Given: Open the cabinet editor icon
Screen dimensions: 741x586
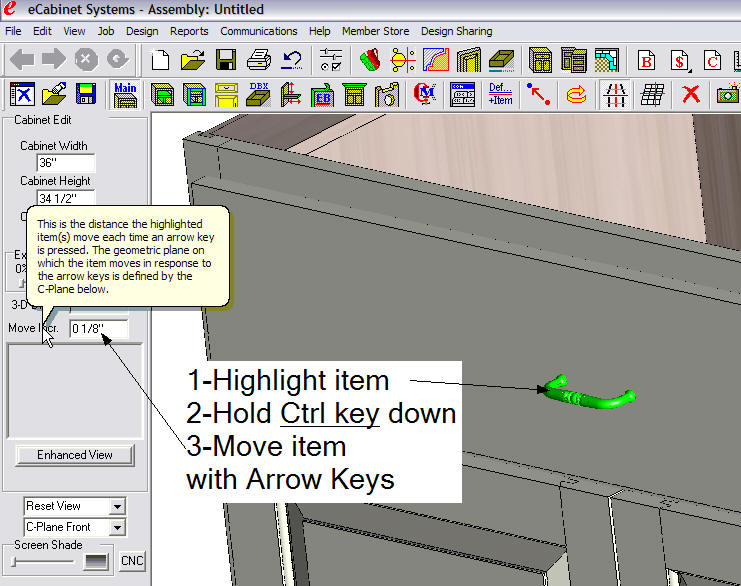Looking at the screenshot, I should coord(540,60).
